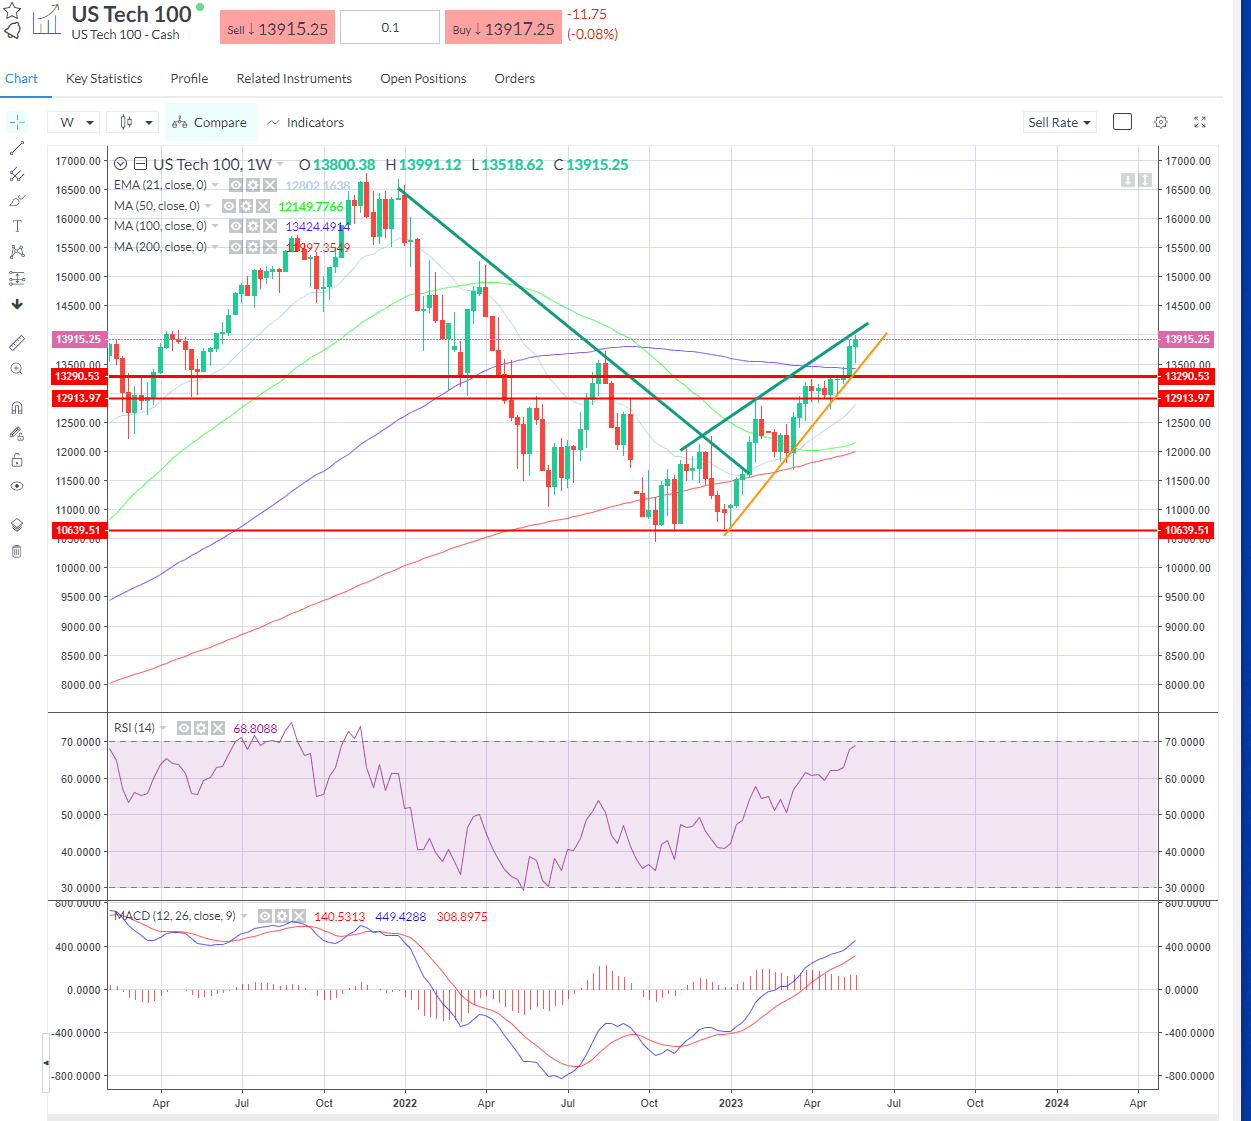Toggle hide all drawings eye icon
The width and height of the screenshot is (1251, 1121).
point(17,486)
